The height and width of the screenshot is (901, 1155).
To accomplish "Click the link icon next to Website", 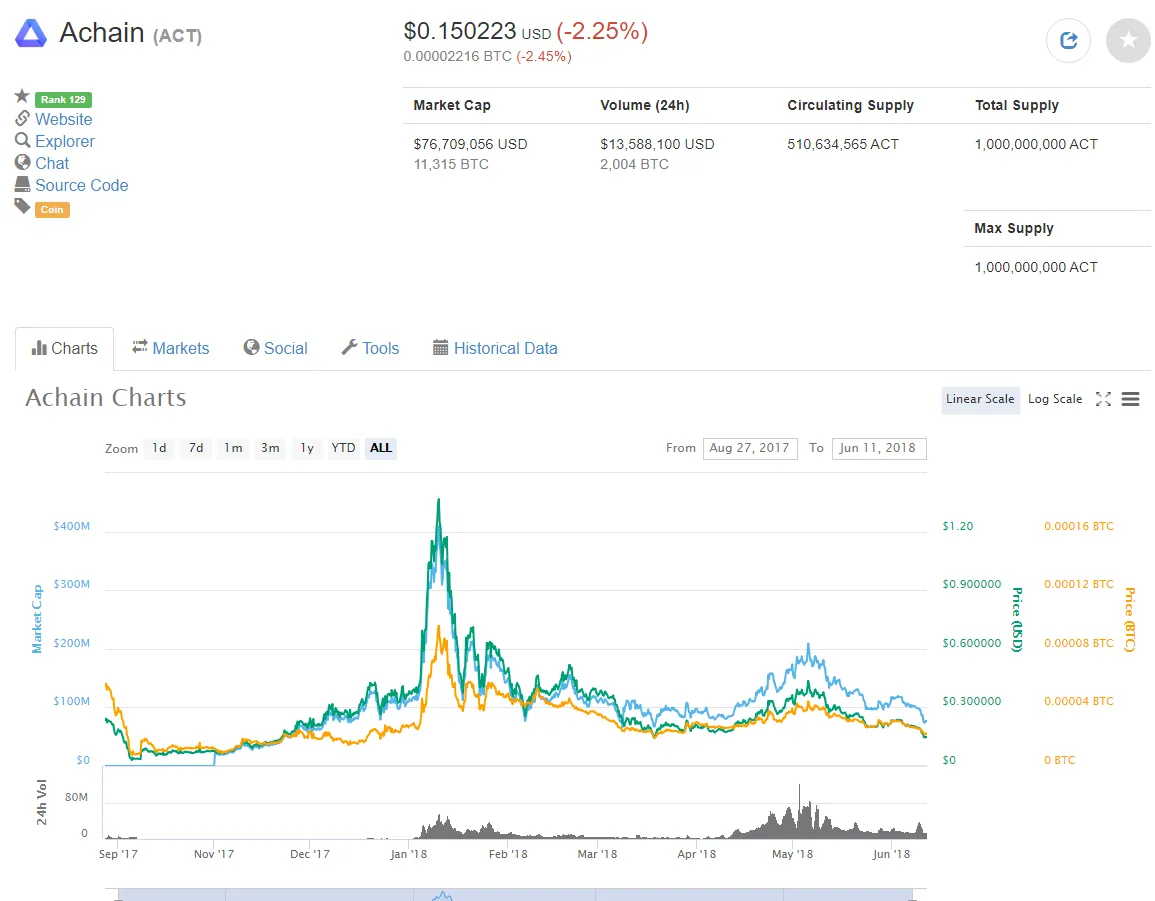I will pyautogui.click(x=23, y=118).
